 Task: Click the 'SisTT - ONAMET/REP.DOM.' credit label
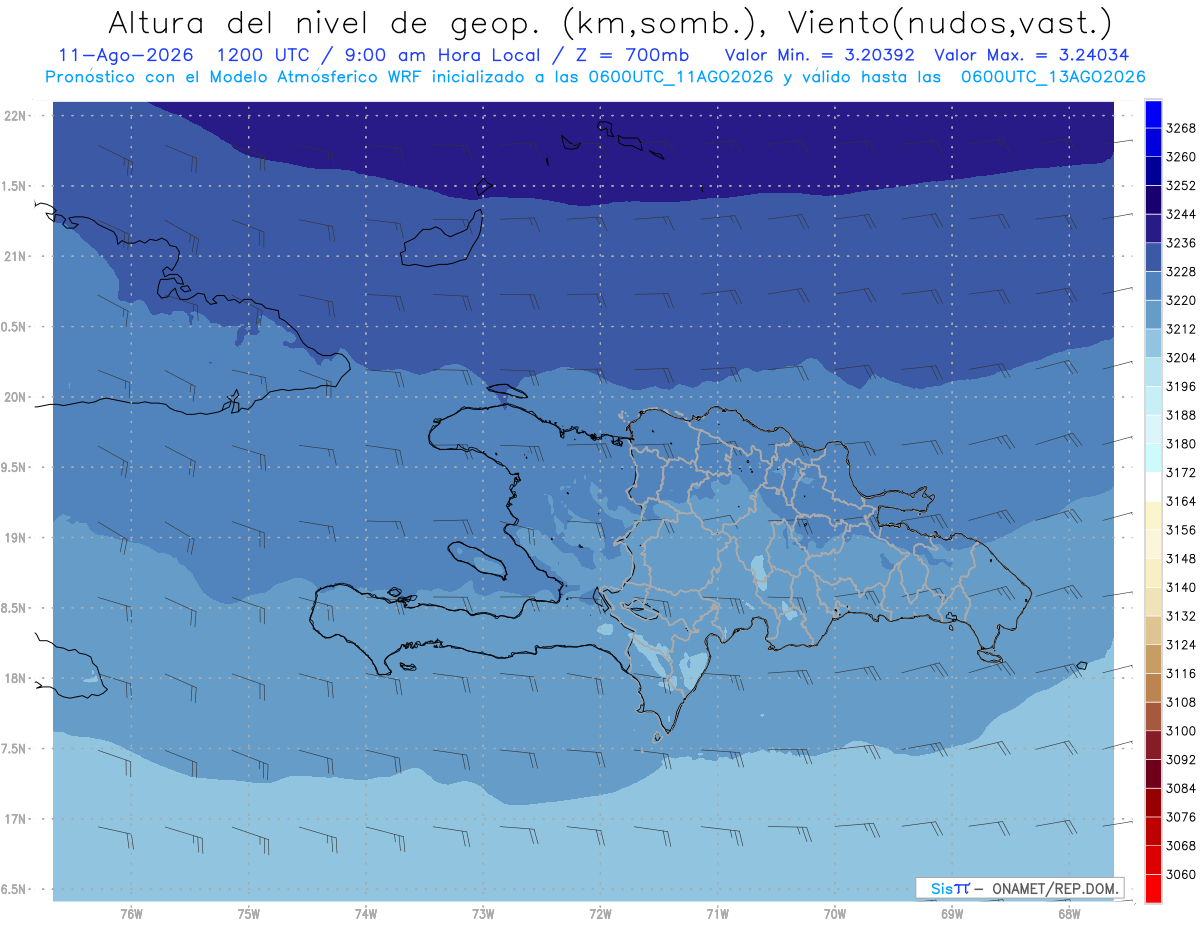pos(1020,888)
